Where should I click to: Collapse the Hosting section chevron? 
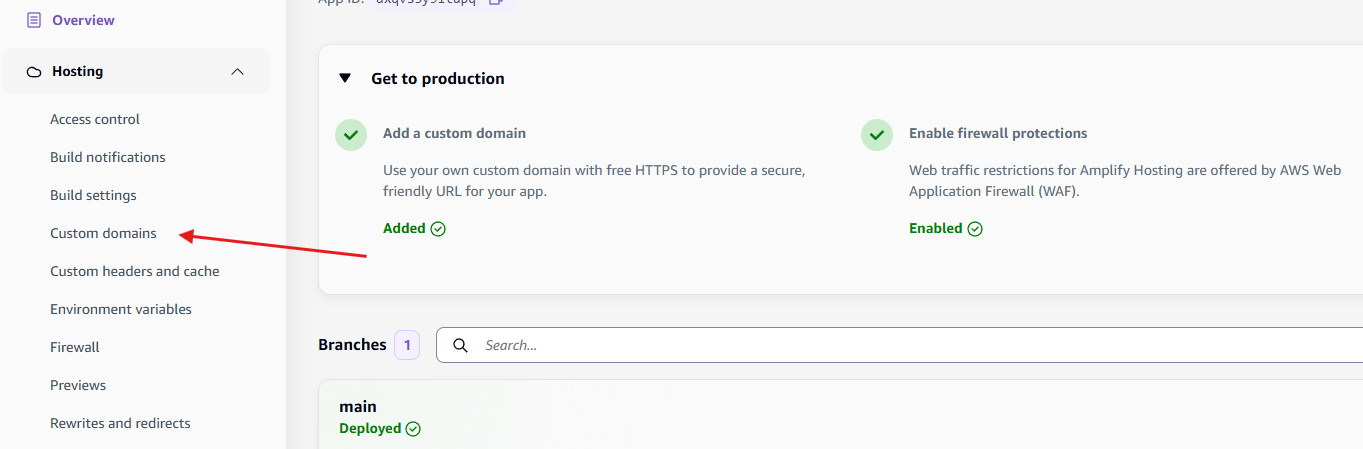click(237, 72)
